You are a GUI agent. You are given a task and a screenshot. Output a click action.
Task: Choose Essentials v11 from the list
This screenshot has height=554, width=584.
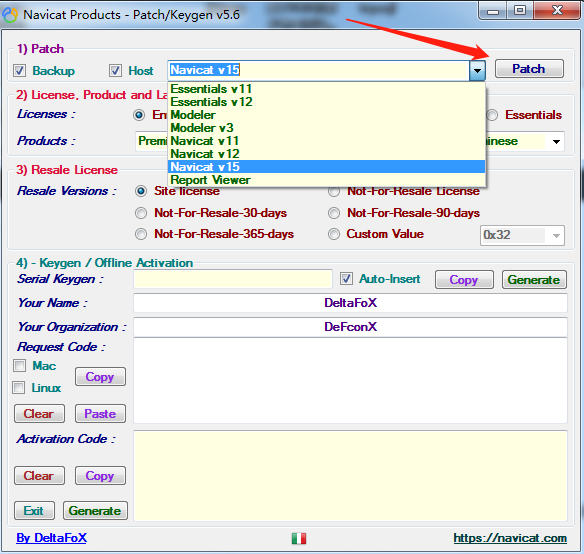click(327, 89)
